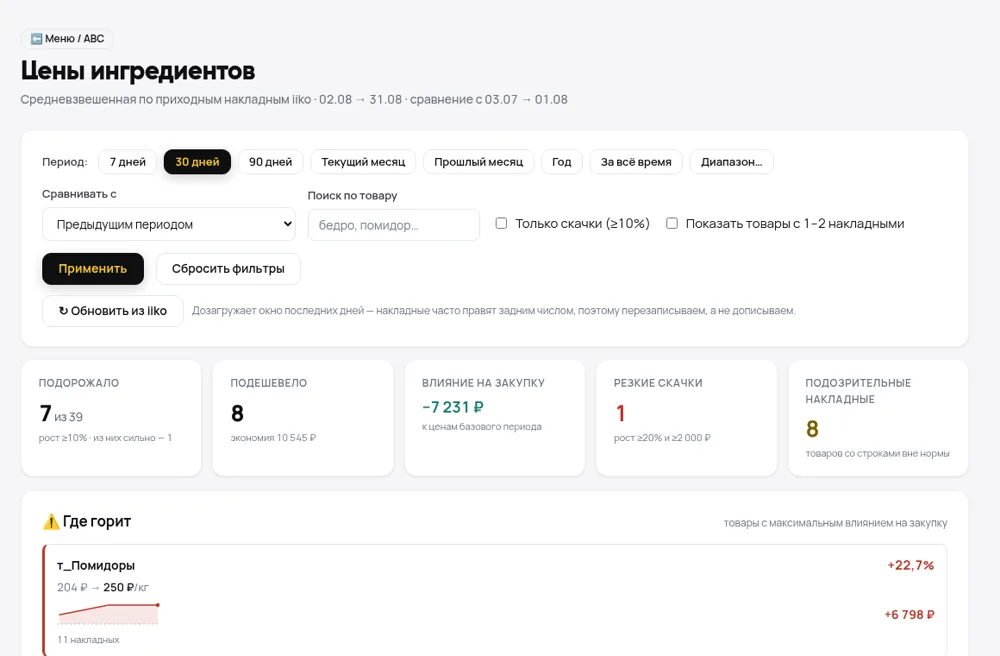Enable Только скачки (≥10%) checkbox
This screenshot has height=656, width=1000.
(x=501, y=223)
